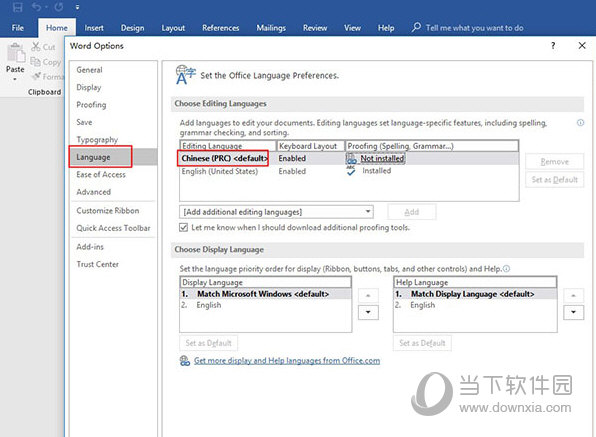Select the Language options category
Screen dimensions: 596x437
pos(113,157)
